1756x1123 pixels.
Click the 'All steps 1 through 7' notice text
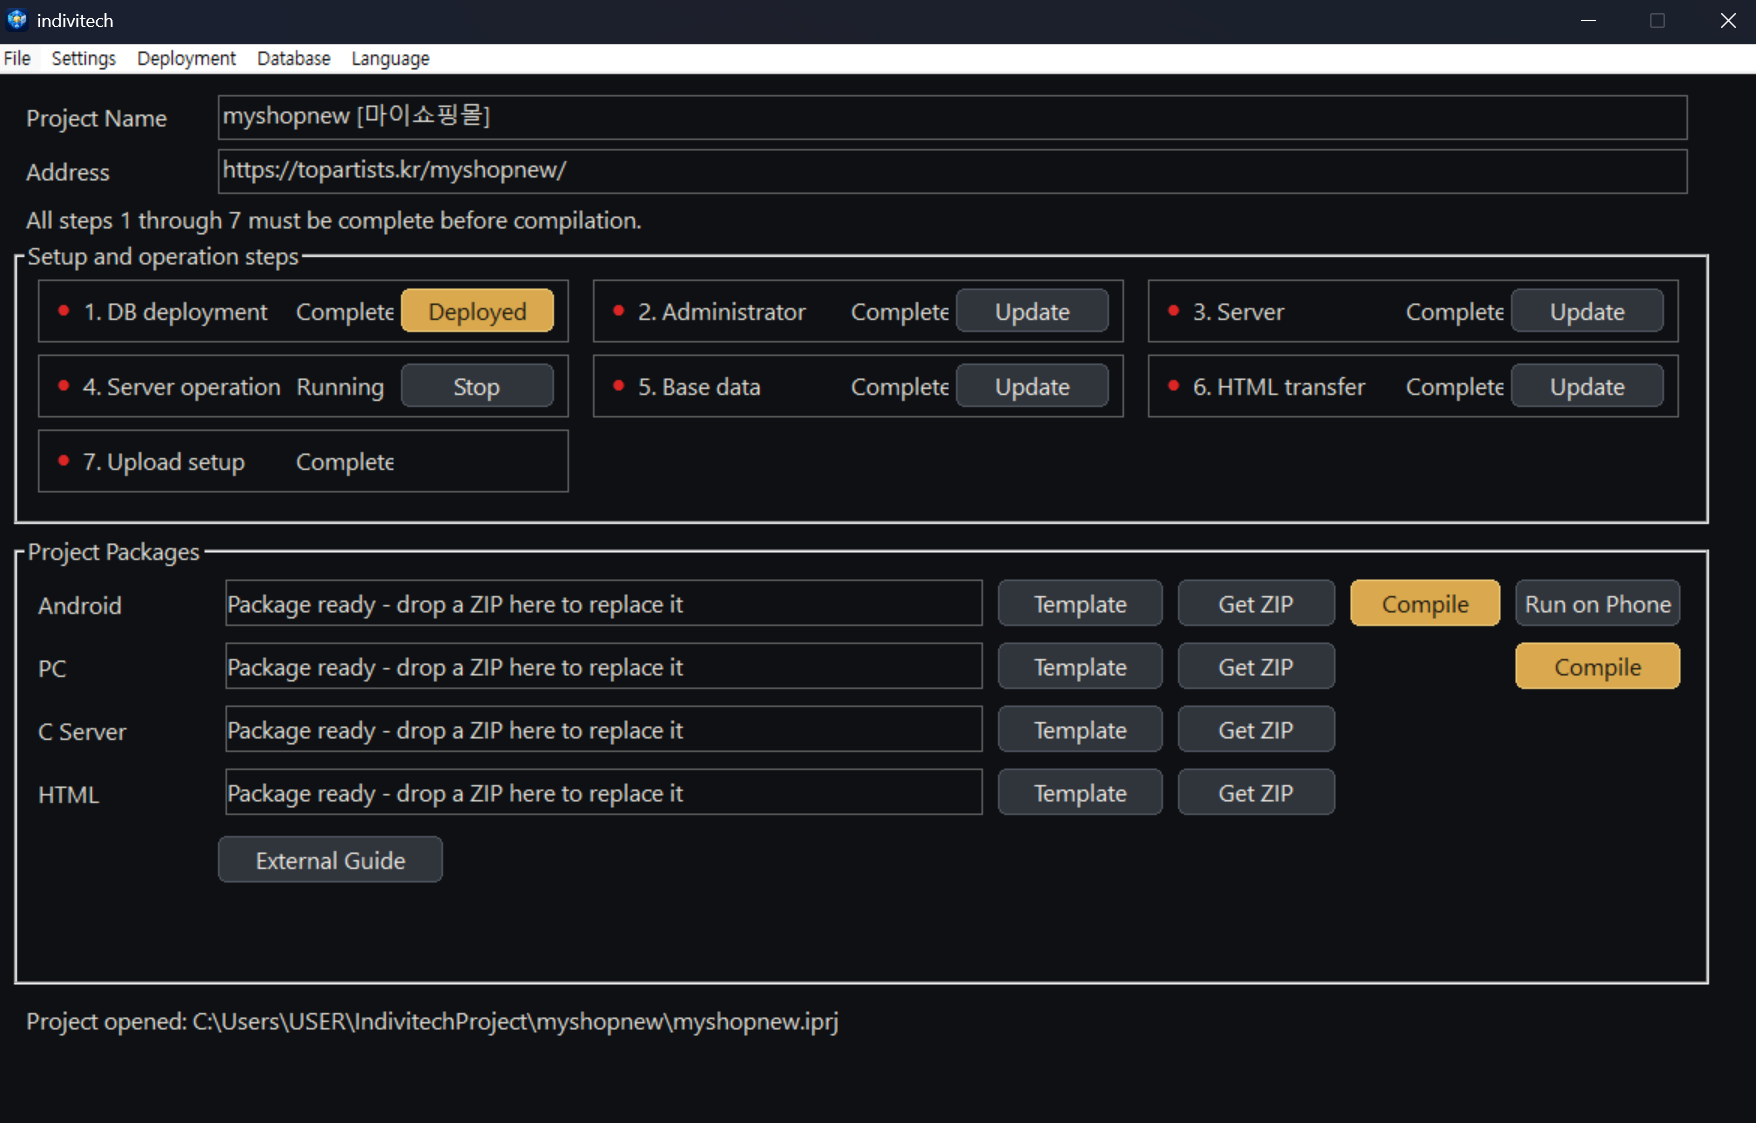(x=333, y=220)
